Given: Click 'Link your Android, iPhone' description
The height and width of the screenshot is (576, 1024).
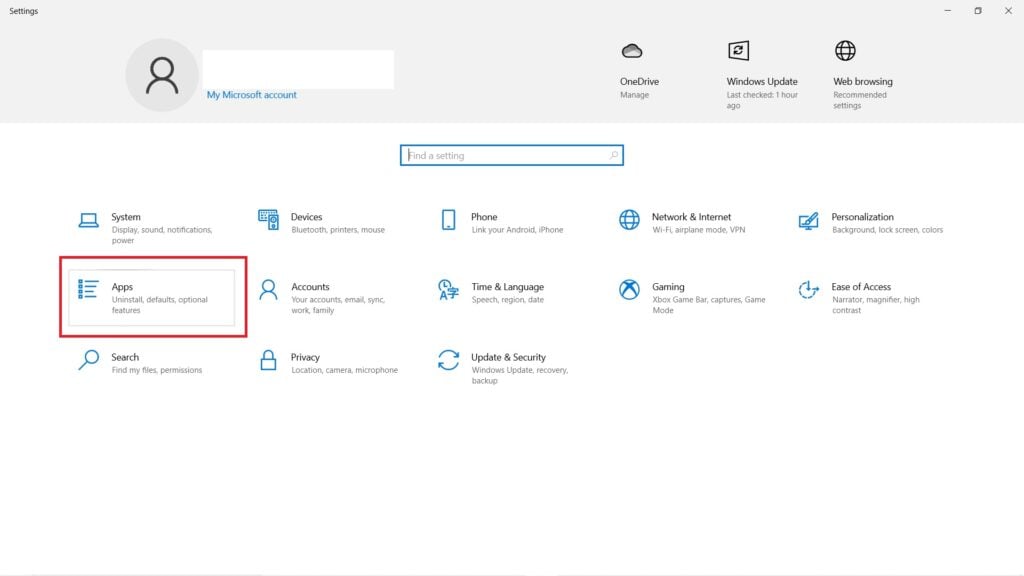Looking at the screenshot, I should tap(517, 230).
